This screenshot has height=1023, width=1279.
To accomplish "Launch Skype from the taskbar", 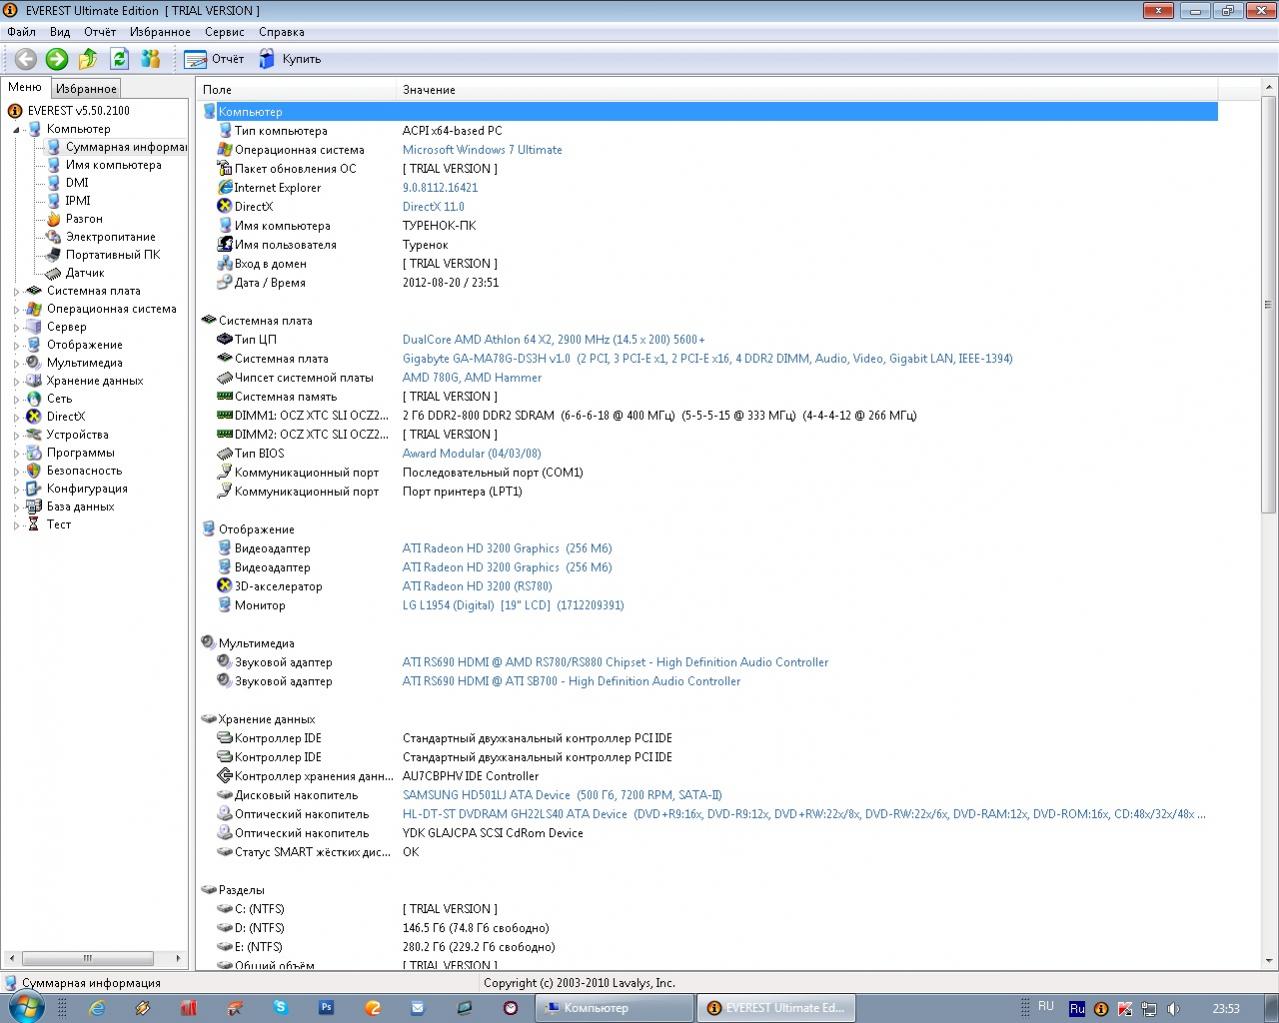I will coord(280,1008).
